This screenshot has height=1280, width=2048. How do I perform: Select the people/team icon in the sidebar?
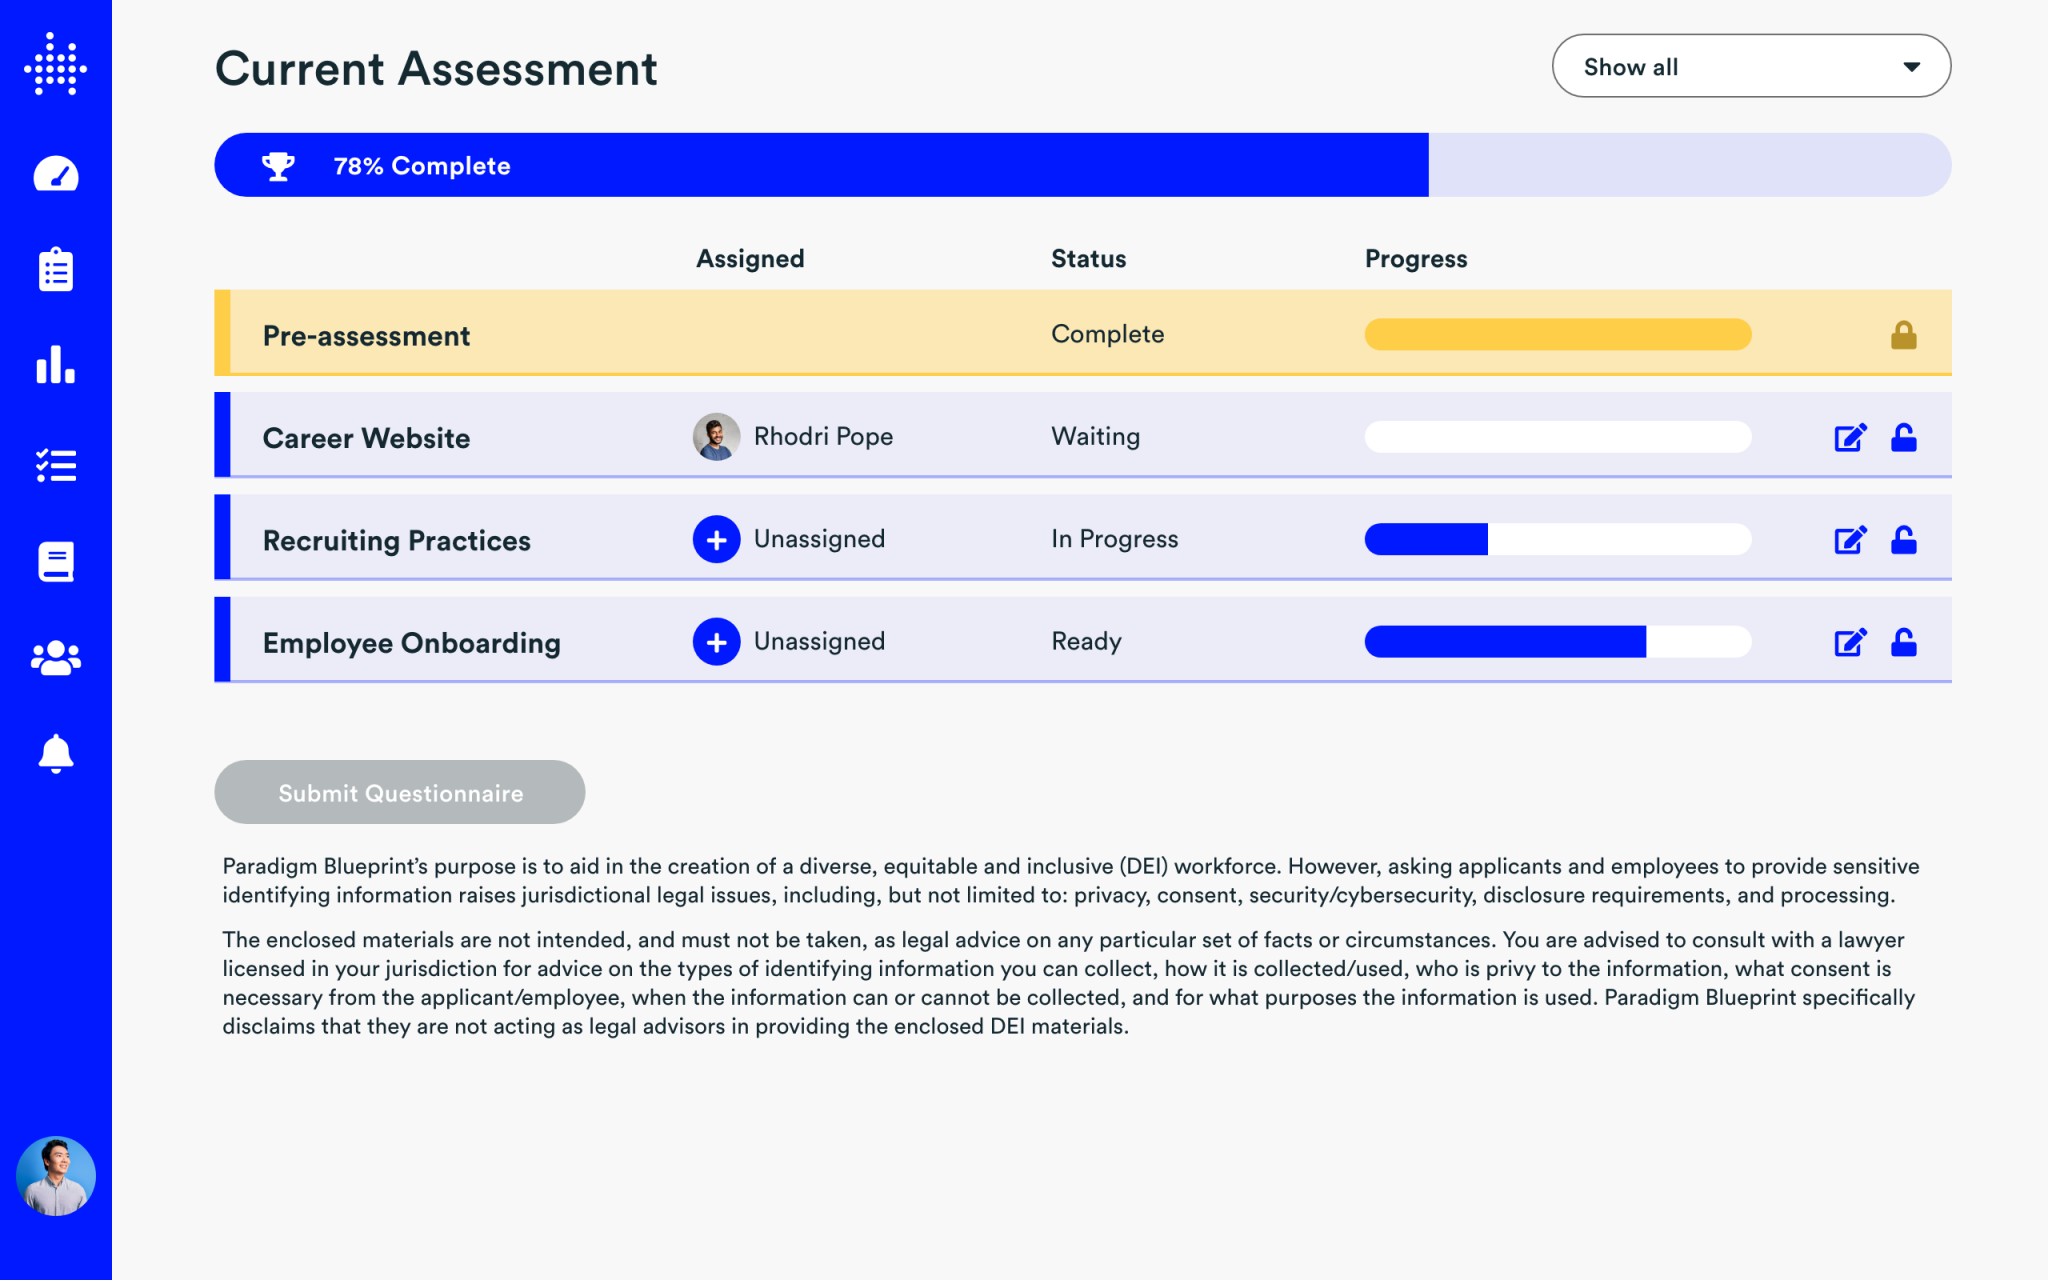(x=56, y=658)
